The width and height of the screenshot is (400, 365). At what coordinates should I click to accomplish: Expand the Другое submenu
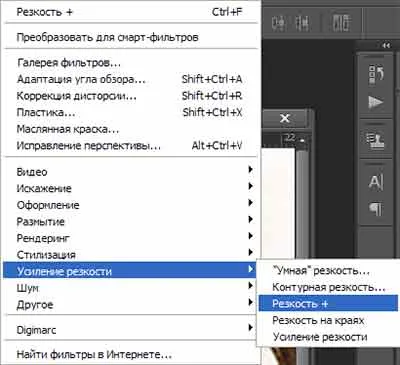[130, 304]
